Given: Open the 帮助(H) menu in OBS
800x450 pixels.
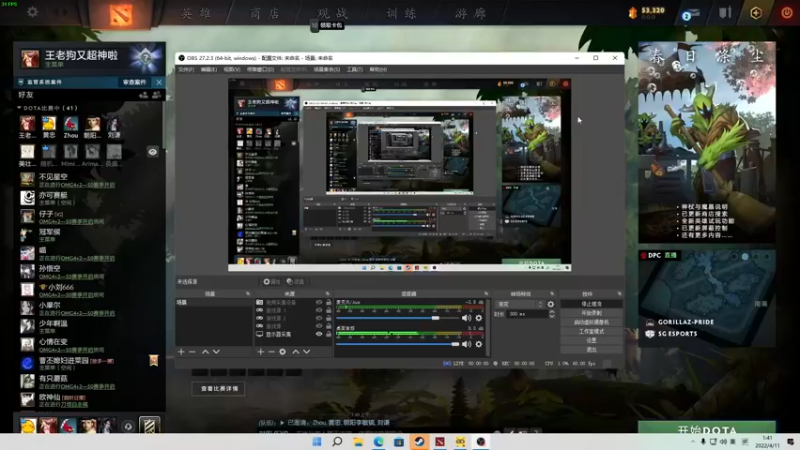Looking at the screenshot, I should pos(378,69).
